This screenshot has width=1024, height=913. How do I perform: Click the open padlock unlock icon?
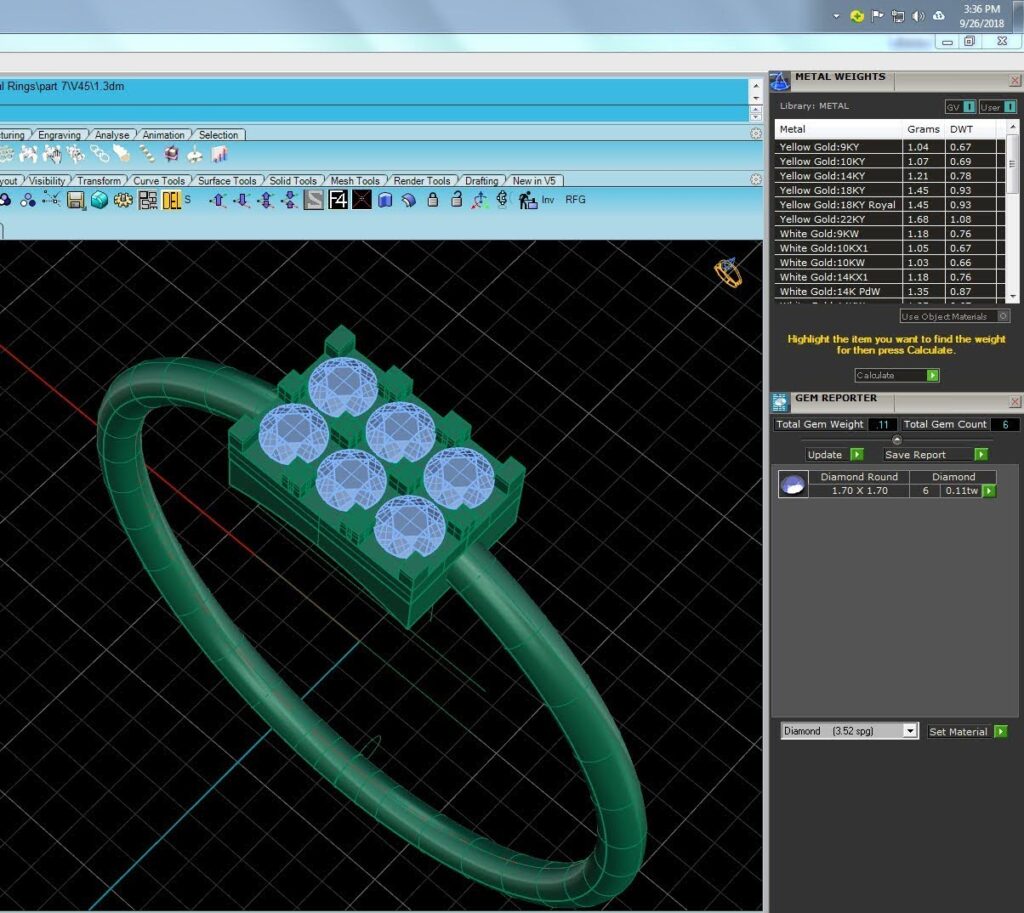[456, 200]
